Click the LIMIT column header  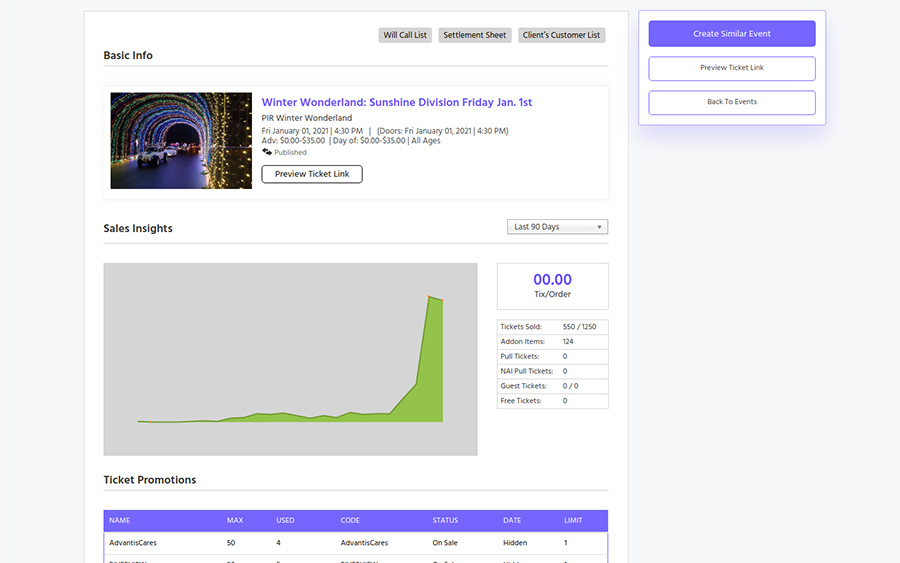573,521
